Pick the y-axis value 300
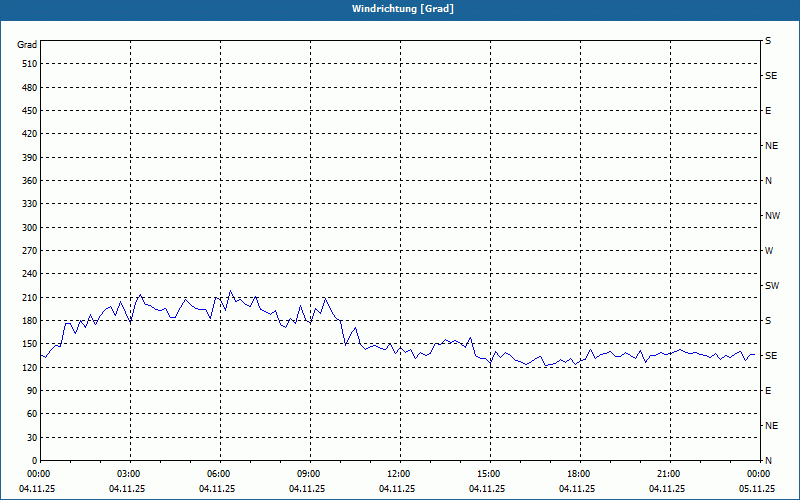Viewport: 800px width, 500px height. coord(30,228)
